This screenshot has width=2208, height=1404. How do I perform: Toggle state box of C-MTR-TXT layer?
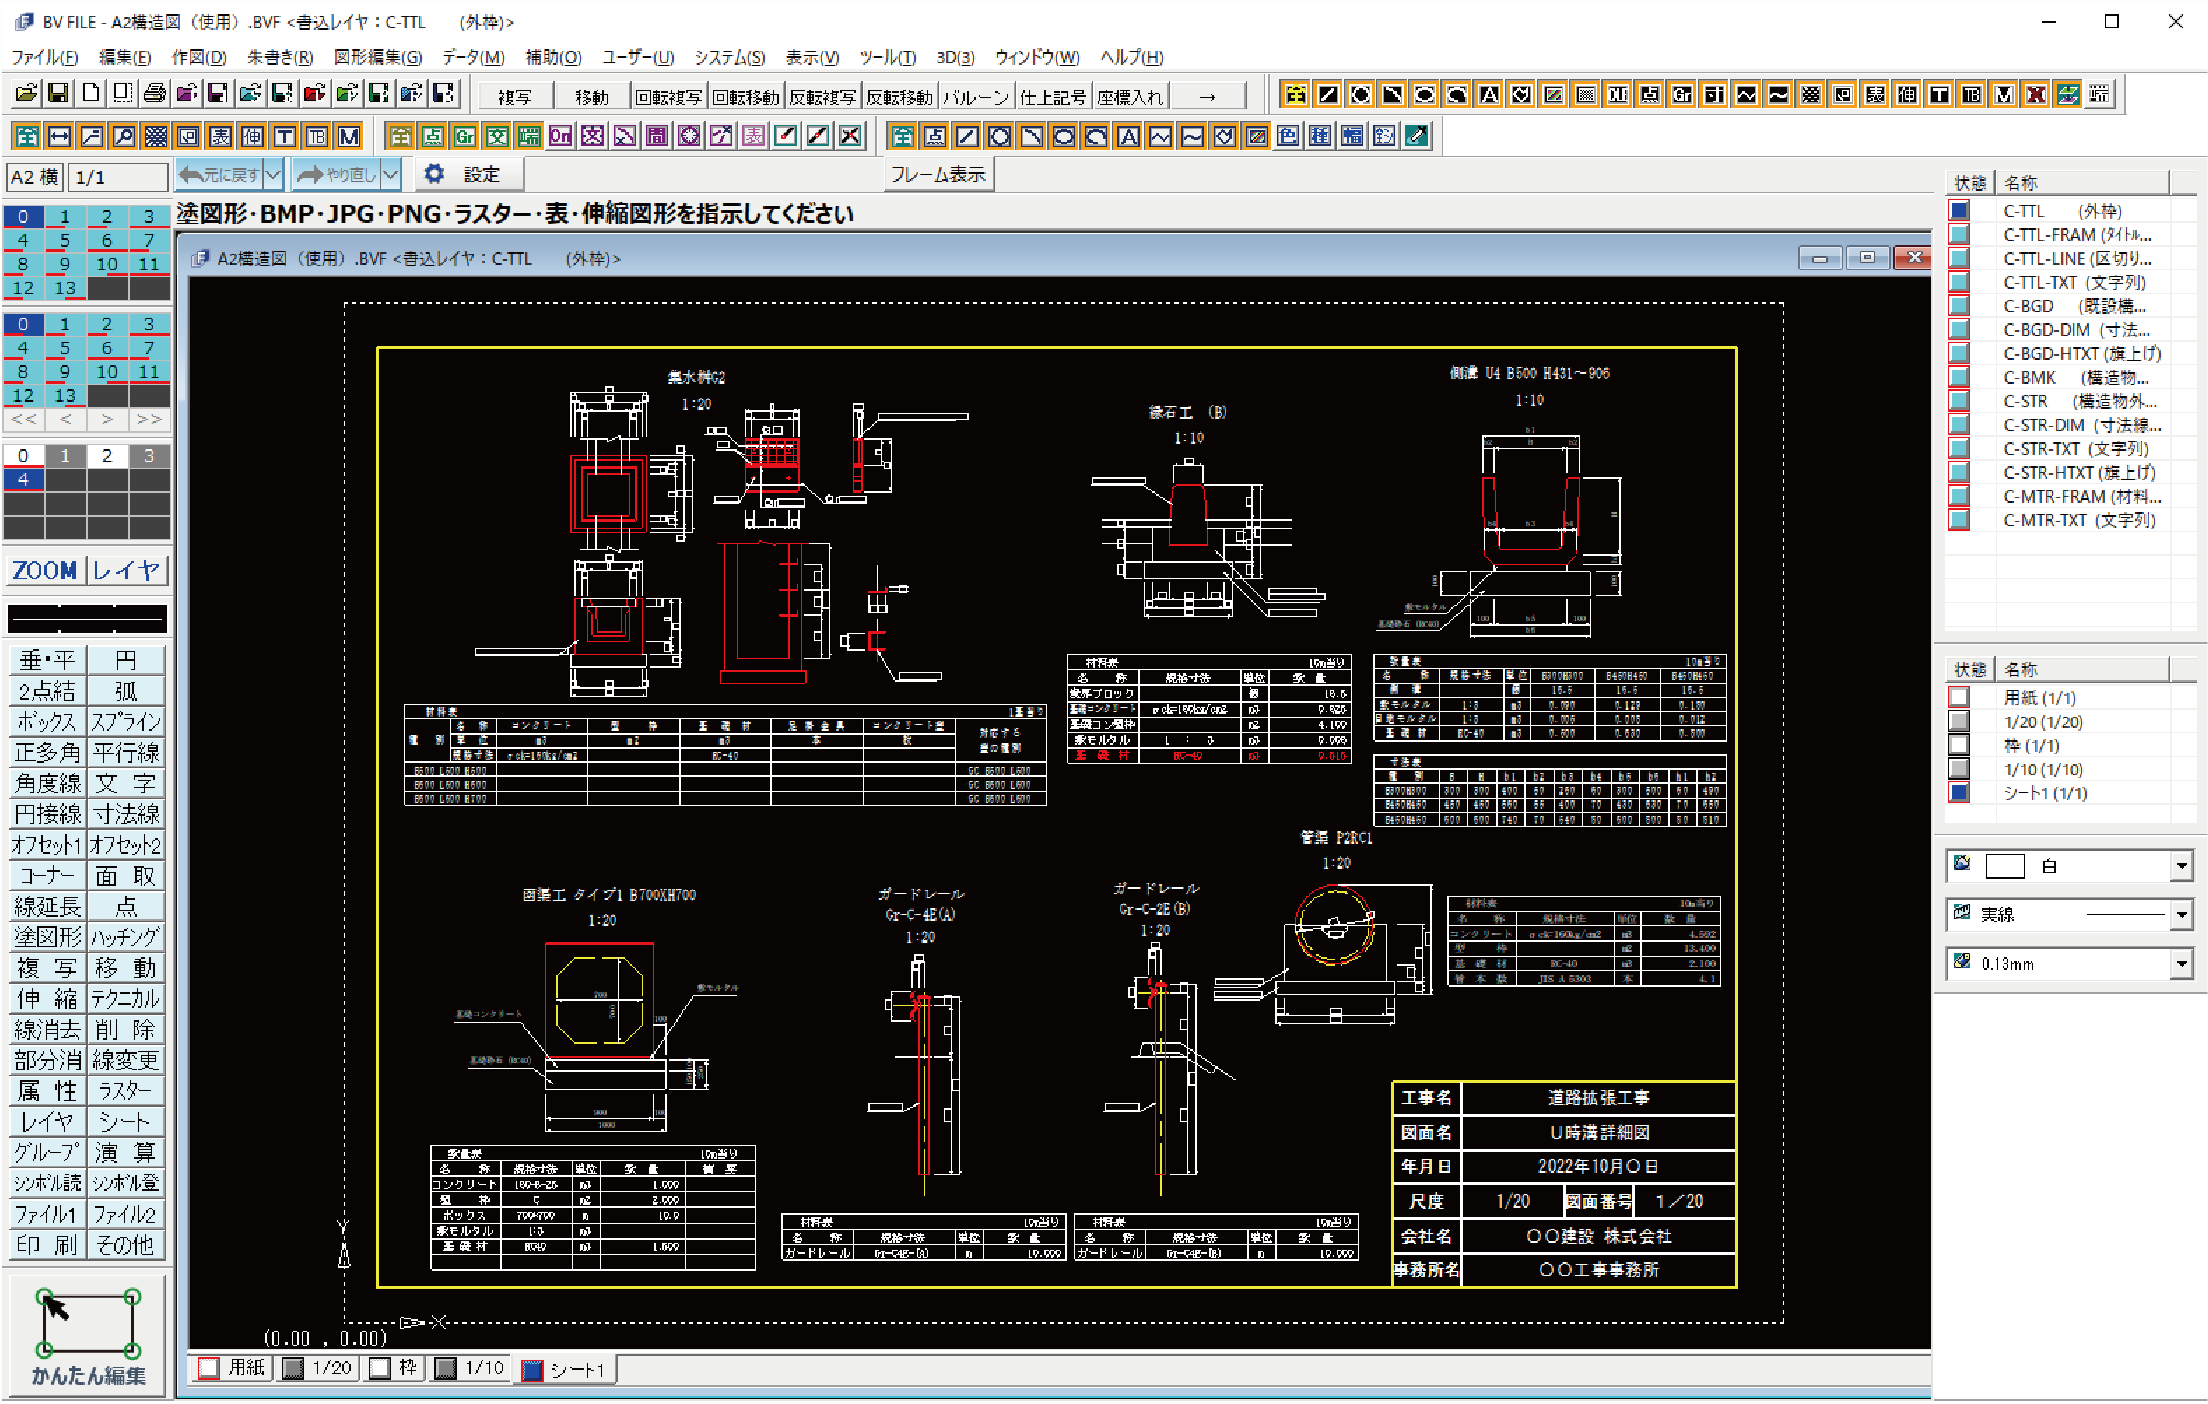[1959, 520]
